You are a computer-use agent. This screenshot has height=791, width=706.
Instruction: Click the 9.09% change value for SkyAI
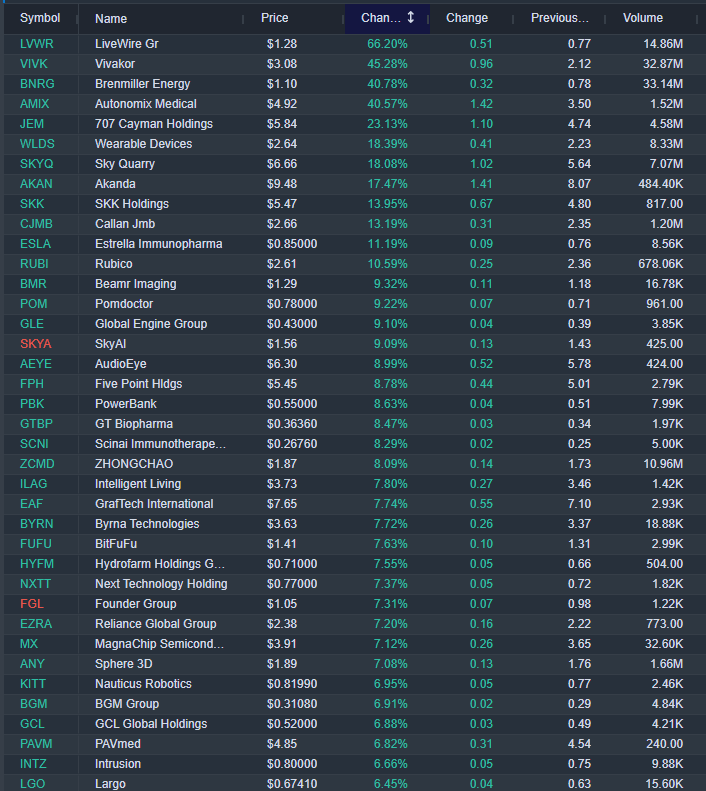[x=391, y=344]
